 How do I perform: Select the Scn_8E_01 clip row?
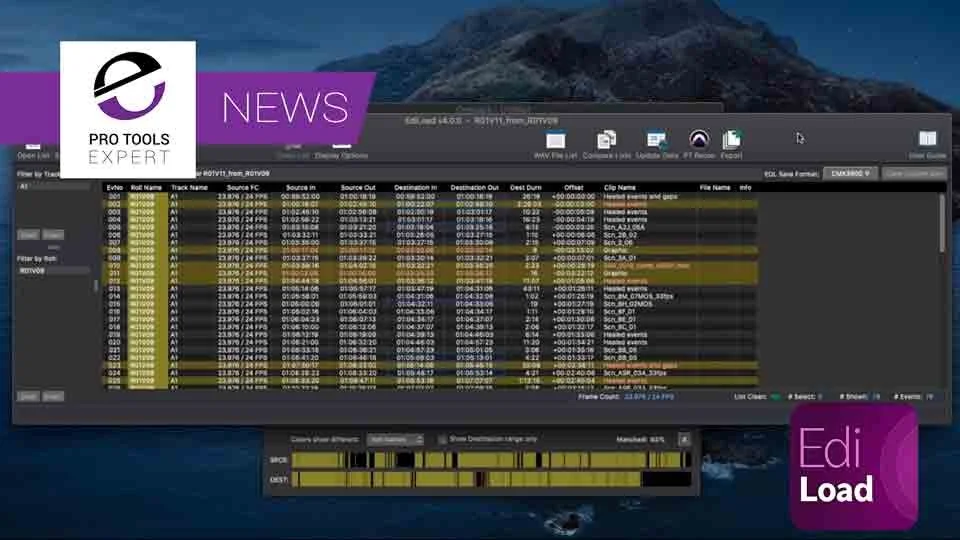click(430, 319)
